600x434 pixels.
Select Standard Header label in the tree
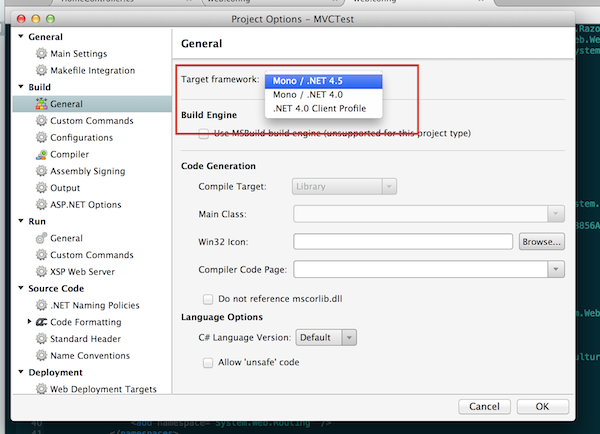point(85,339)
